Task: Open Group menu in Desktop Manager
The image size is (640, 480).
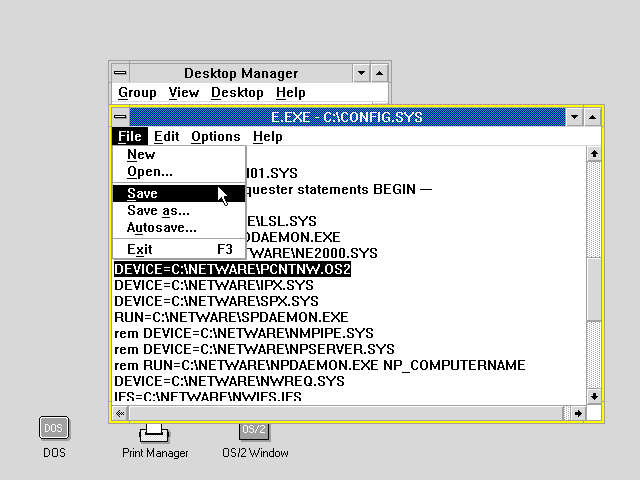Action: pyautogui.click(x=137, y=93)
